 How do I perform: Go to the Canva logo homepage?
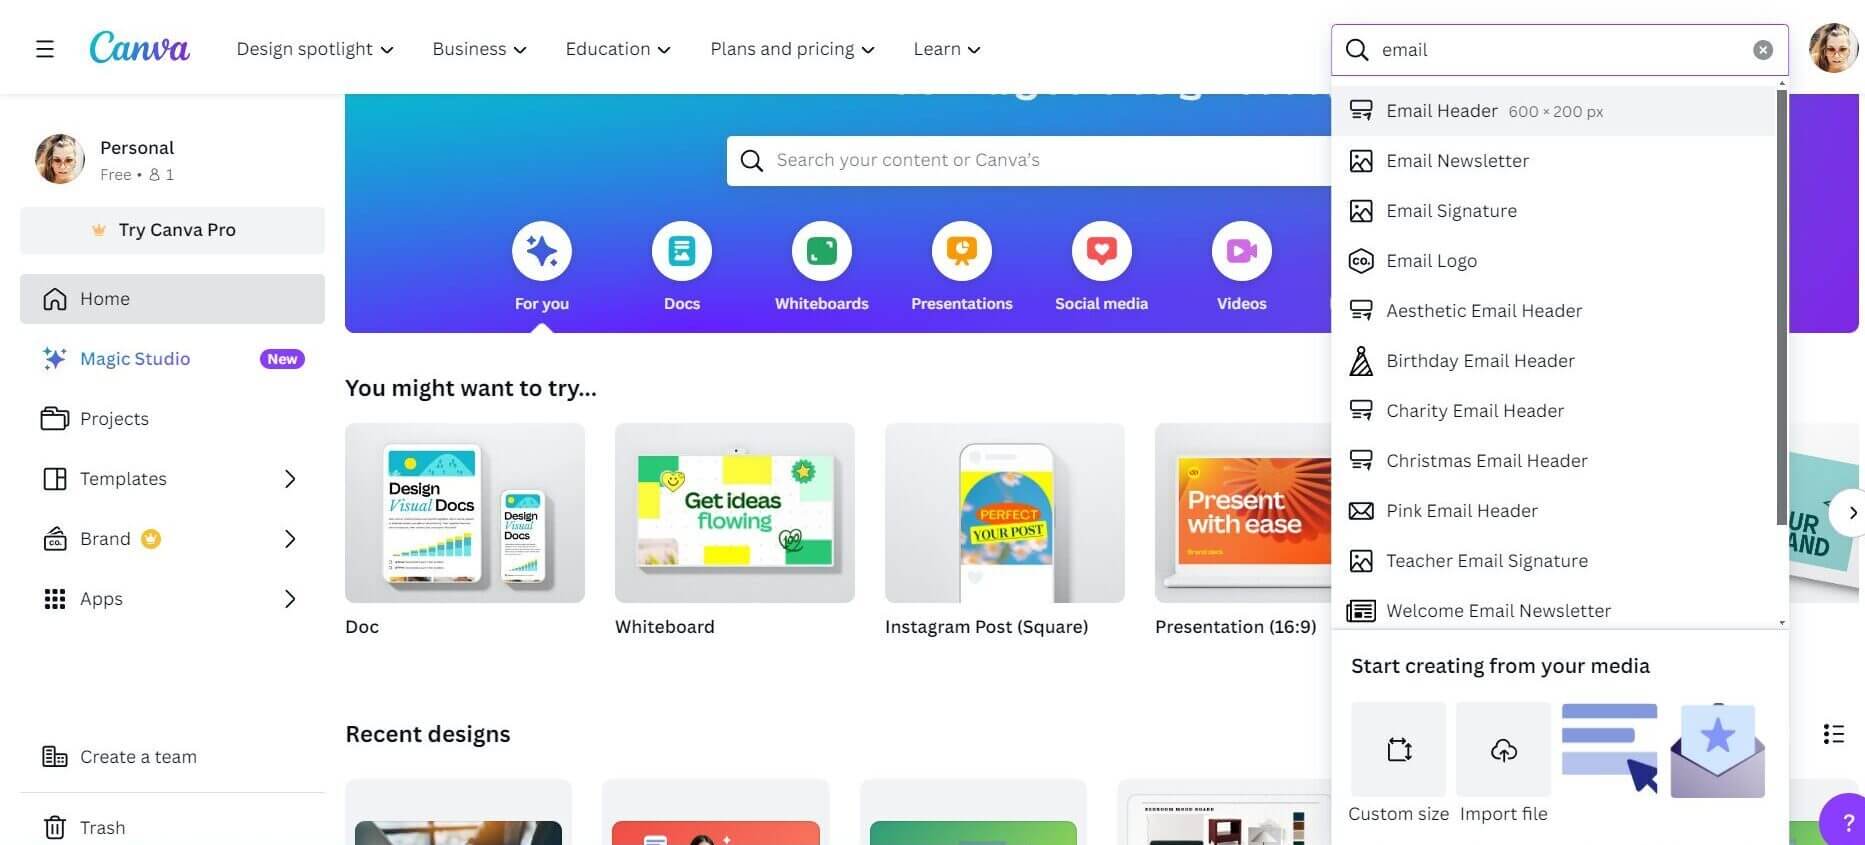pos(139,48)
